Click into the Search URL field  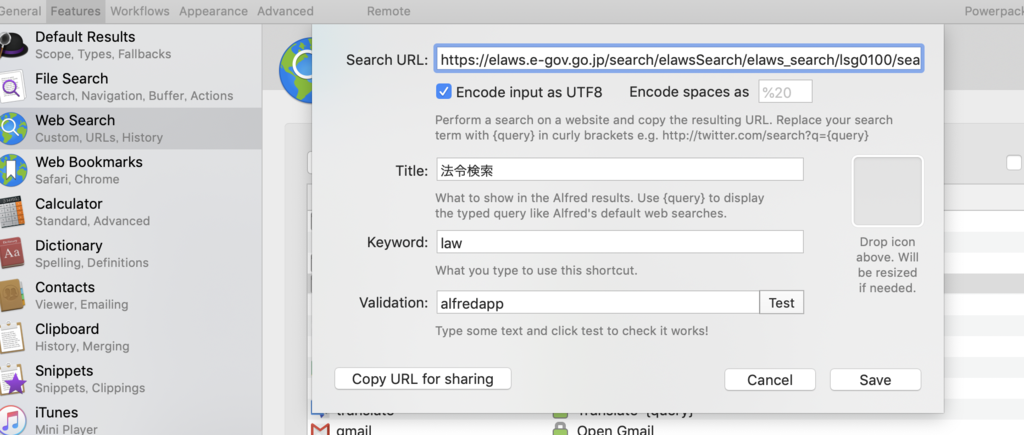(679, 60)
